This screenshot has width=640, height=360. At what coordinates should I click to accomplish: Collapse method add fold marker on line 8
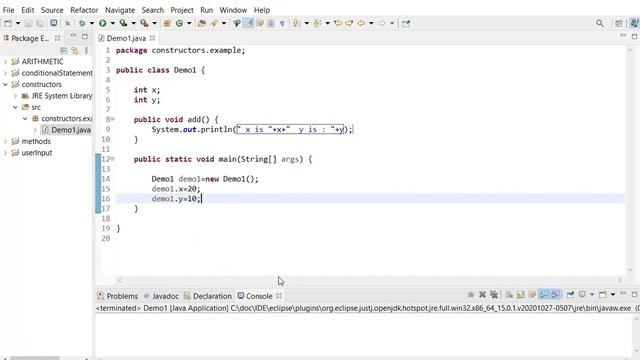(113, 119)
